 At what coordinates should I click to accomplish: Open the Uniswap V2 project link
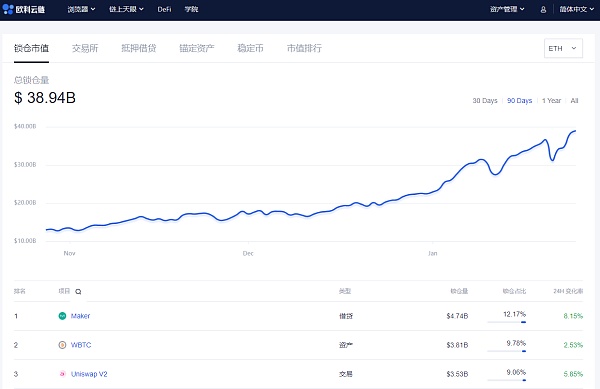[x=89, y=374]
